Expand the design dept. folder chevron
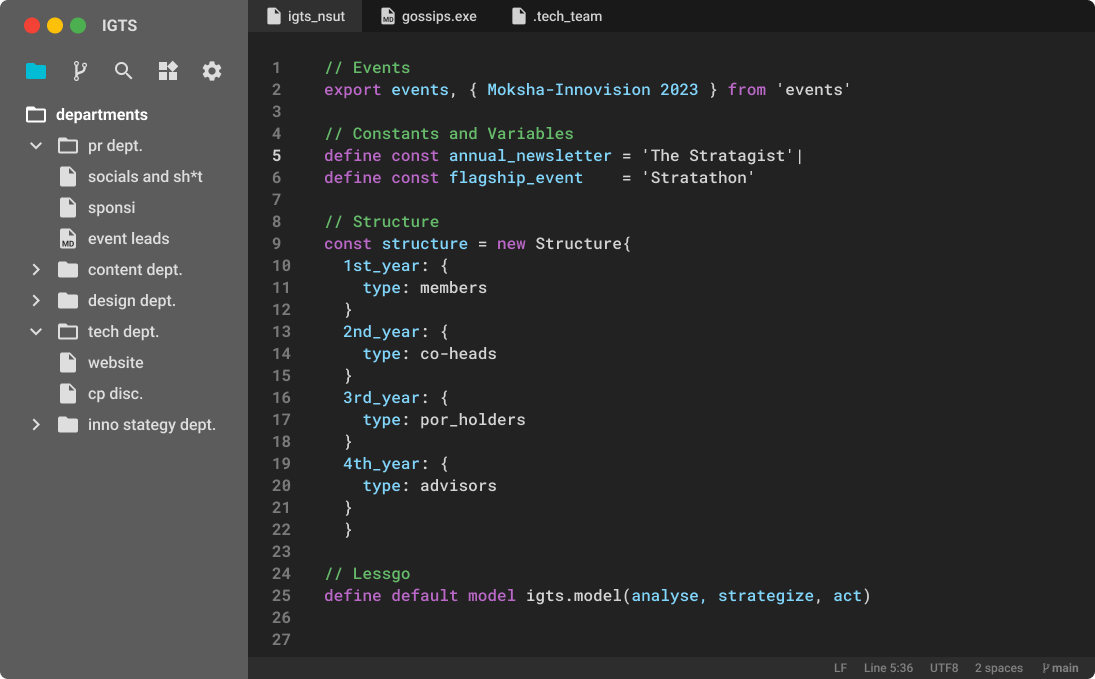 click(36, 300)
